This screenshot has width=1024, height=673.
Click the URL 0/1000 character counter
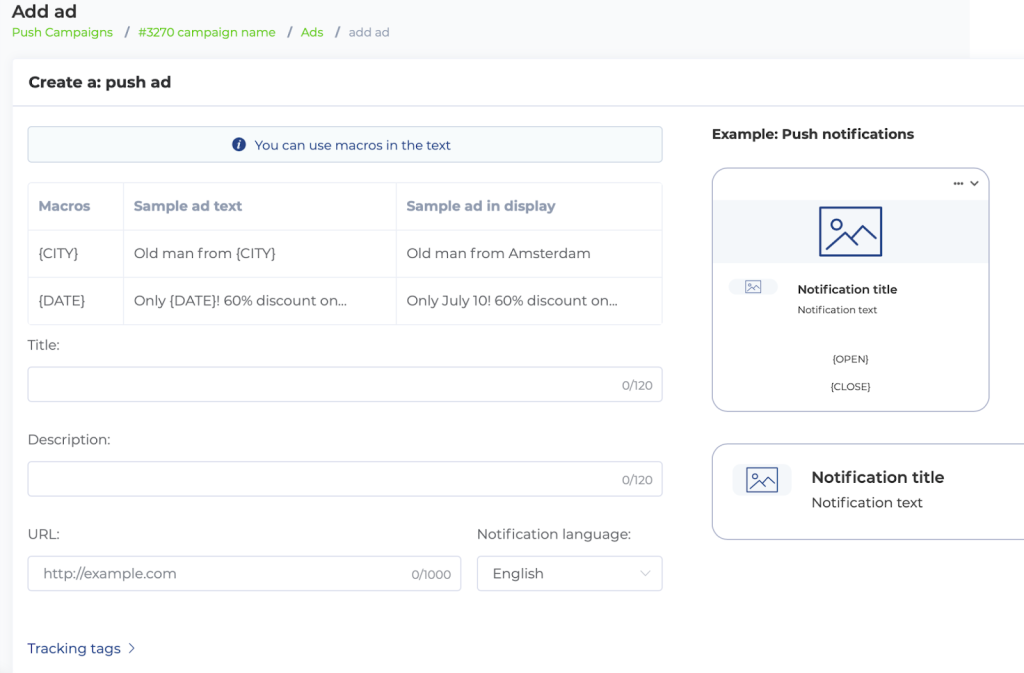pyautogui.click(x=431, y=574)
